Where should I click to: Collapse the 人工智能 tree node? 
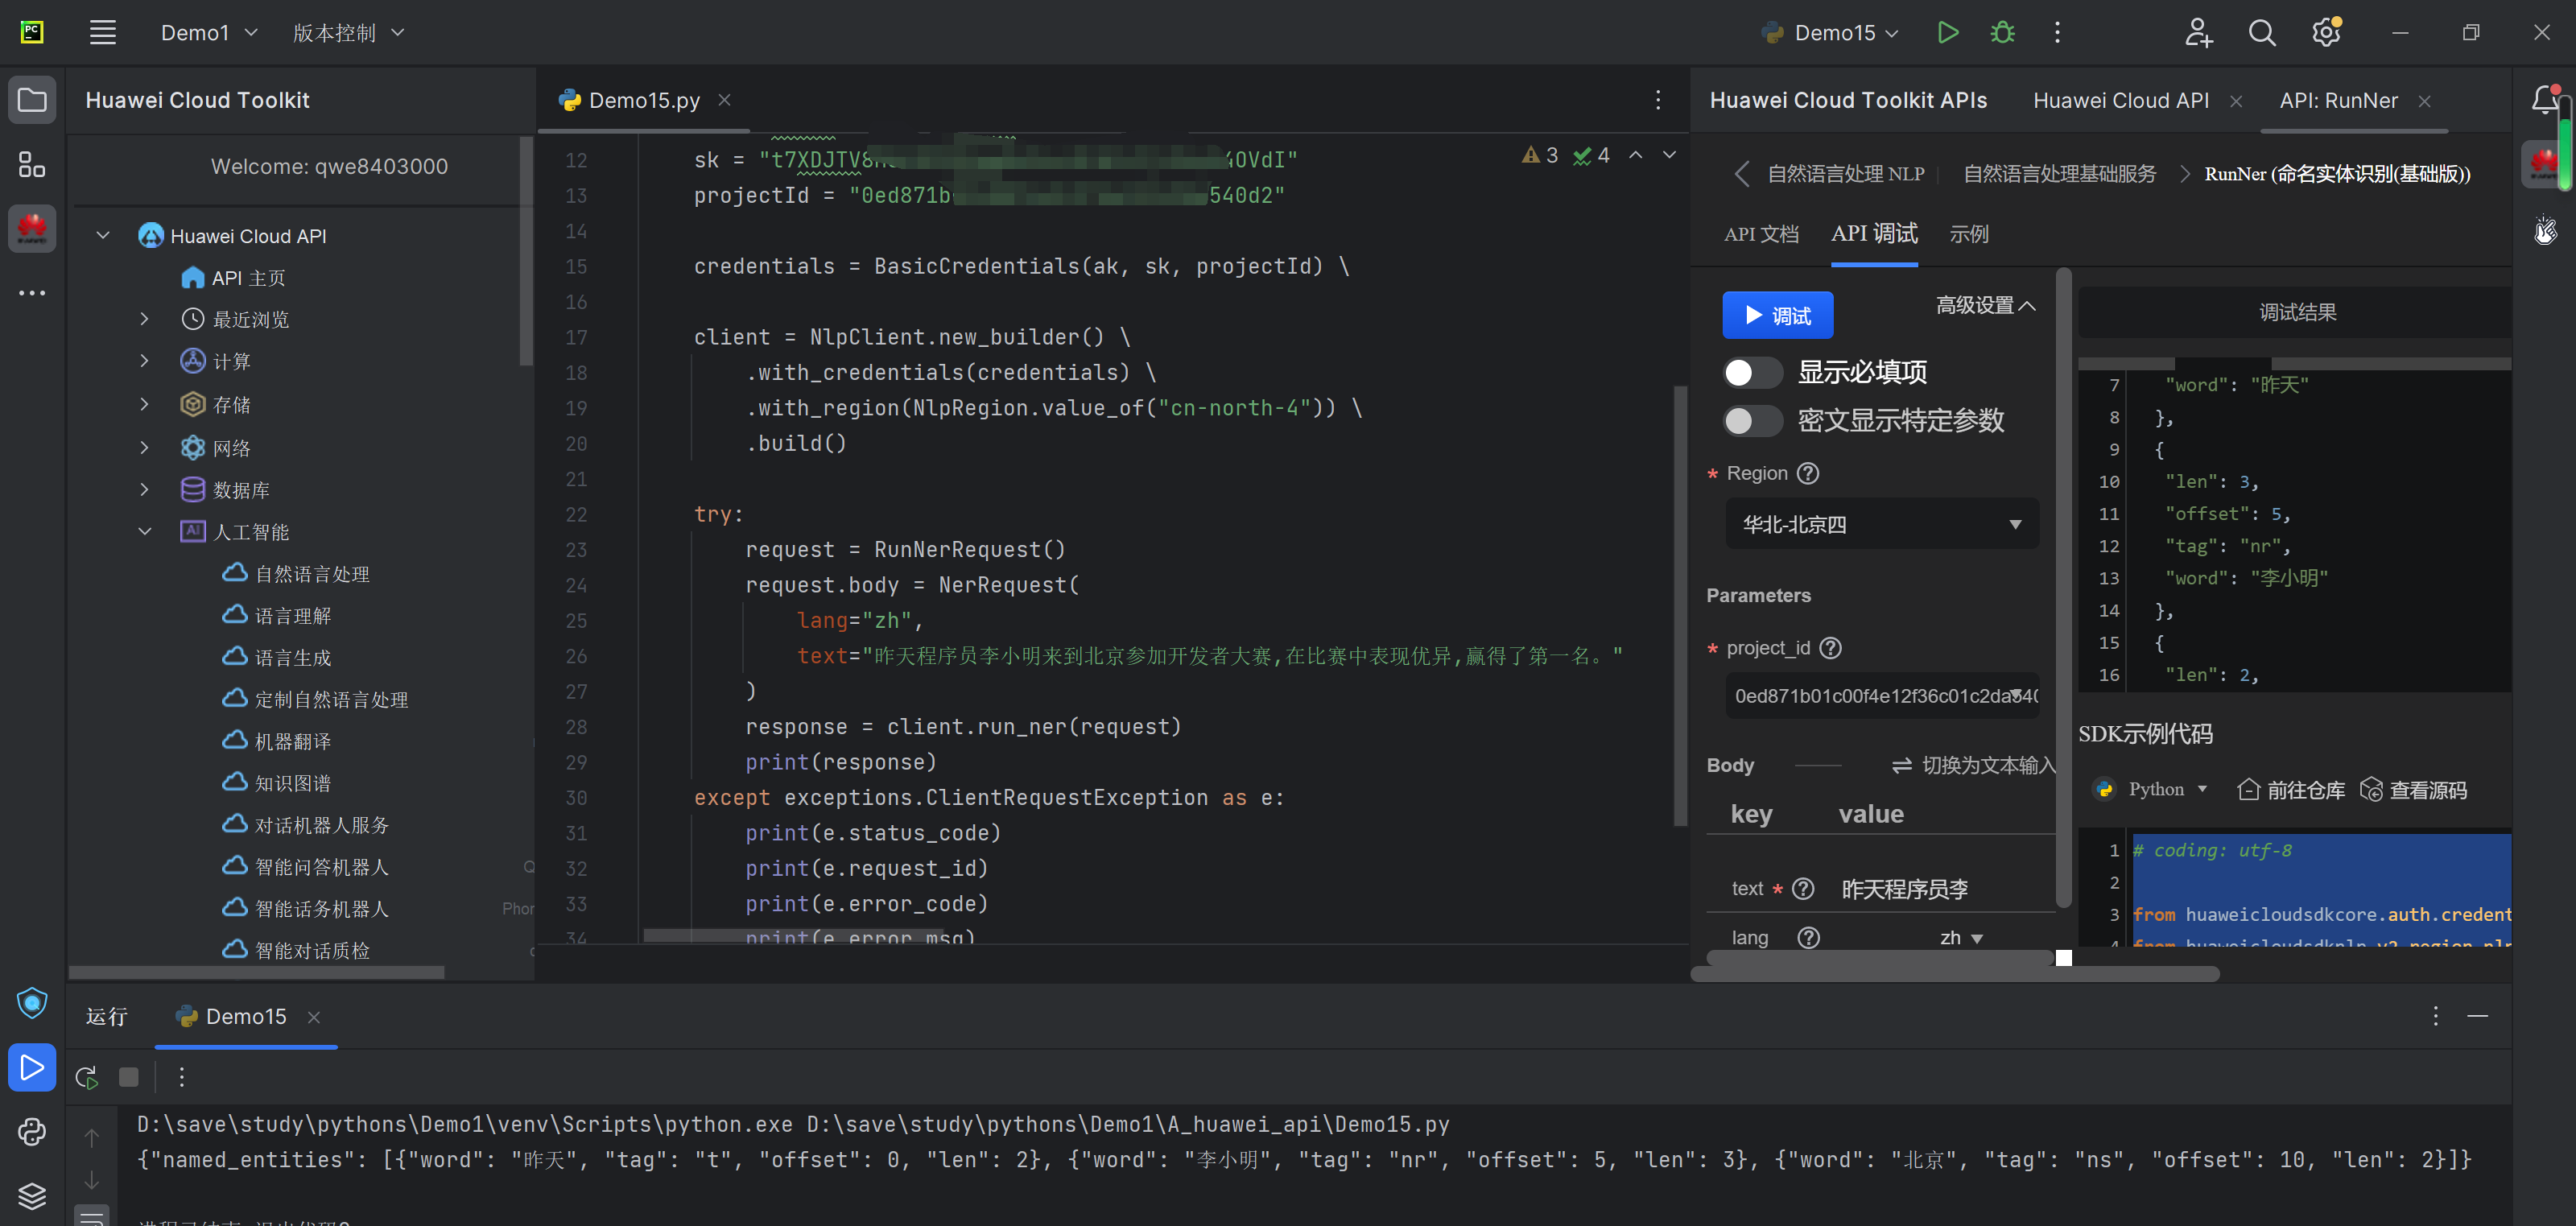tap(145, 531)
